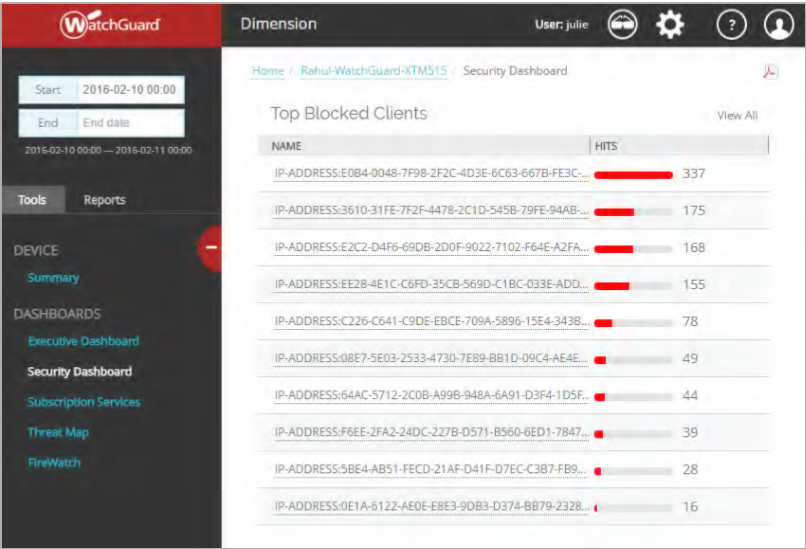Open client IP-ADDRESS:5BE4-AB51-FECD
Screen dimensions: 806x549
432,470
